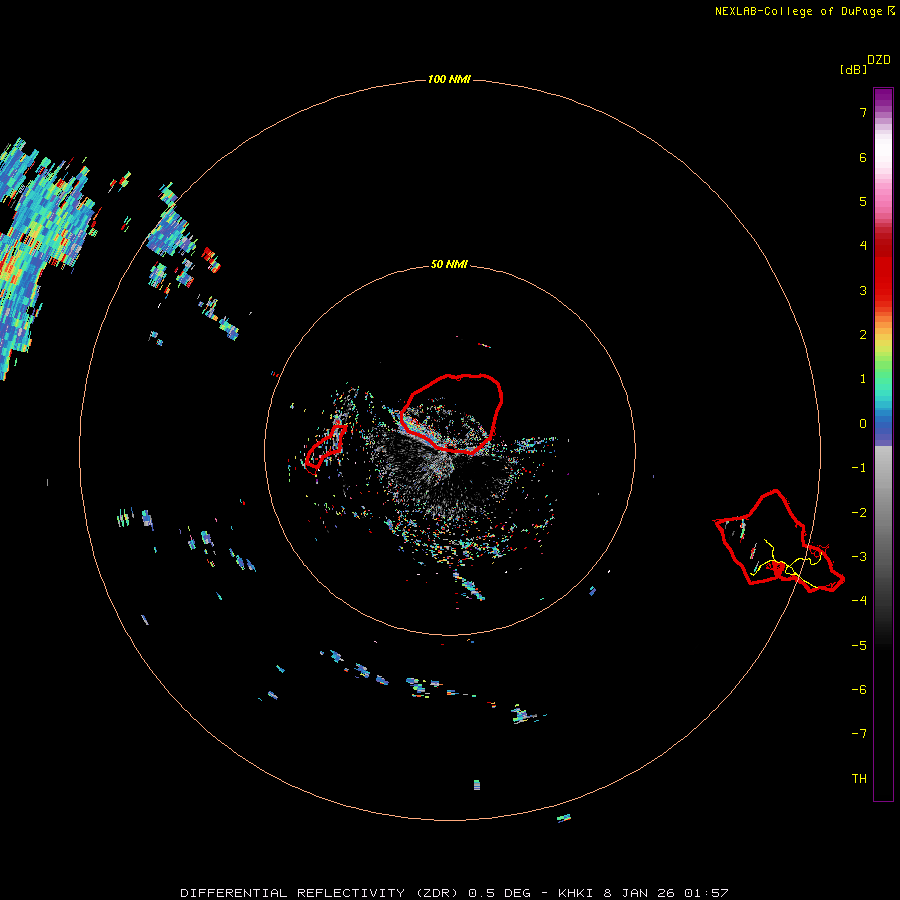
Task: Click the Differential Reflectivity title text at bottom
Action: pos(319,893)
